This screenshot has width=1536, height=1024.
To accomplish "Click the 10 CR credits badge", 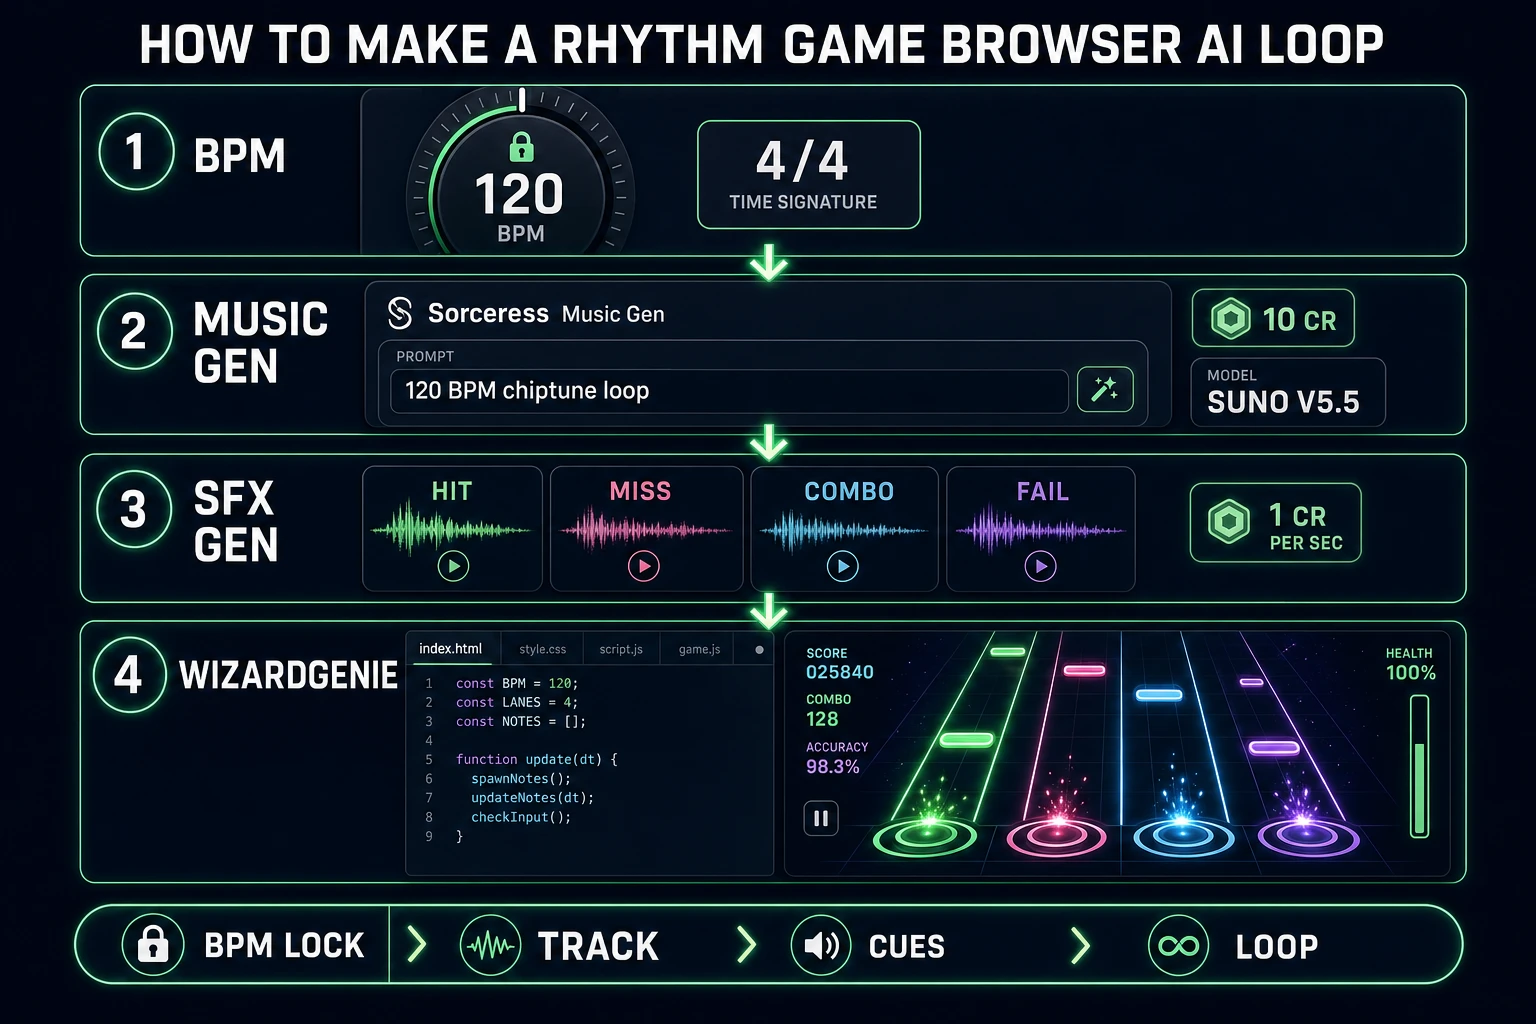I will 1273,319.
